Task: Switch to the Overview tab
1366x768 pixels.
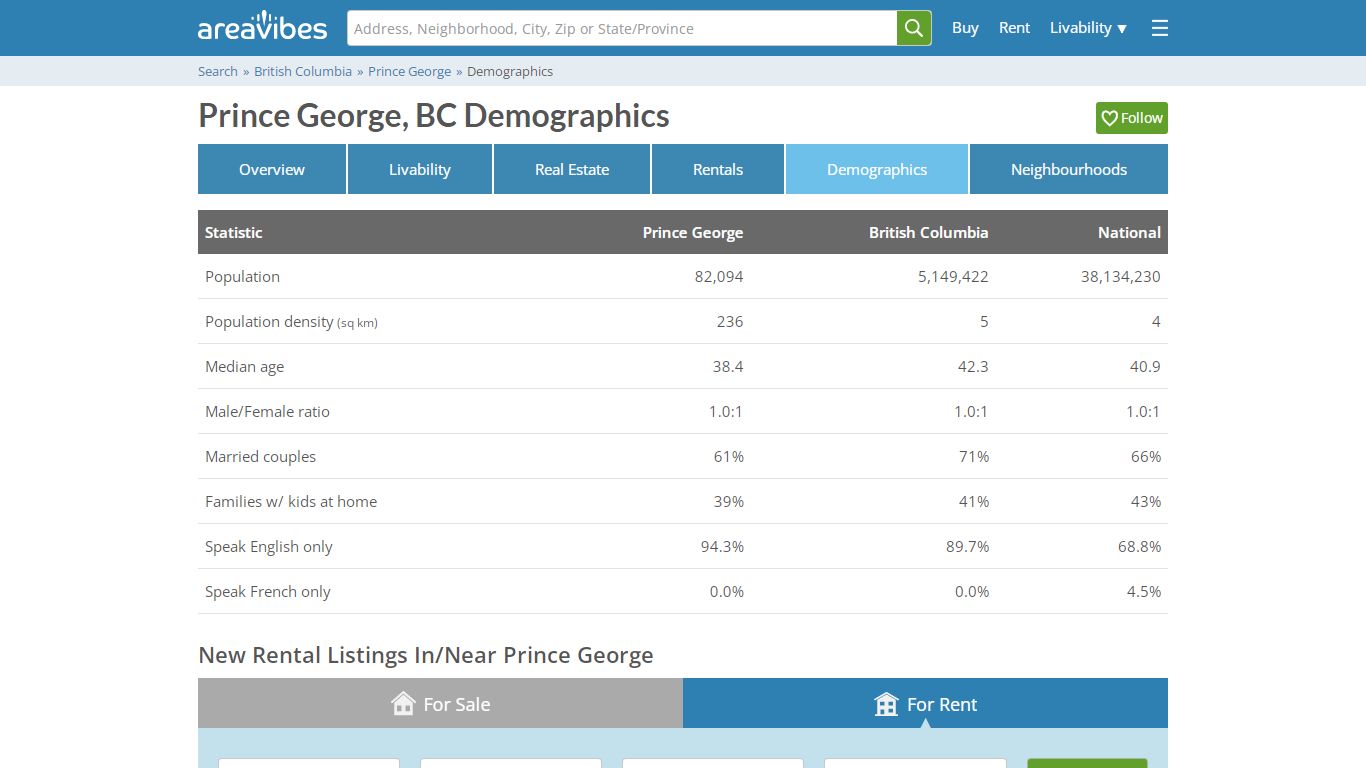Action: coord(272,169)
